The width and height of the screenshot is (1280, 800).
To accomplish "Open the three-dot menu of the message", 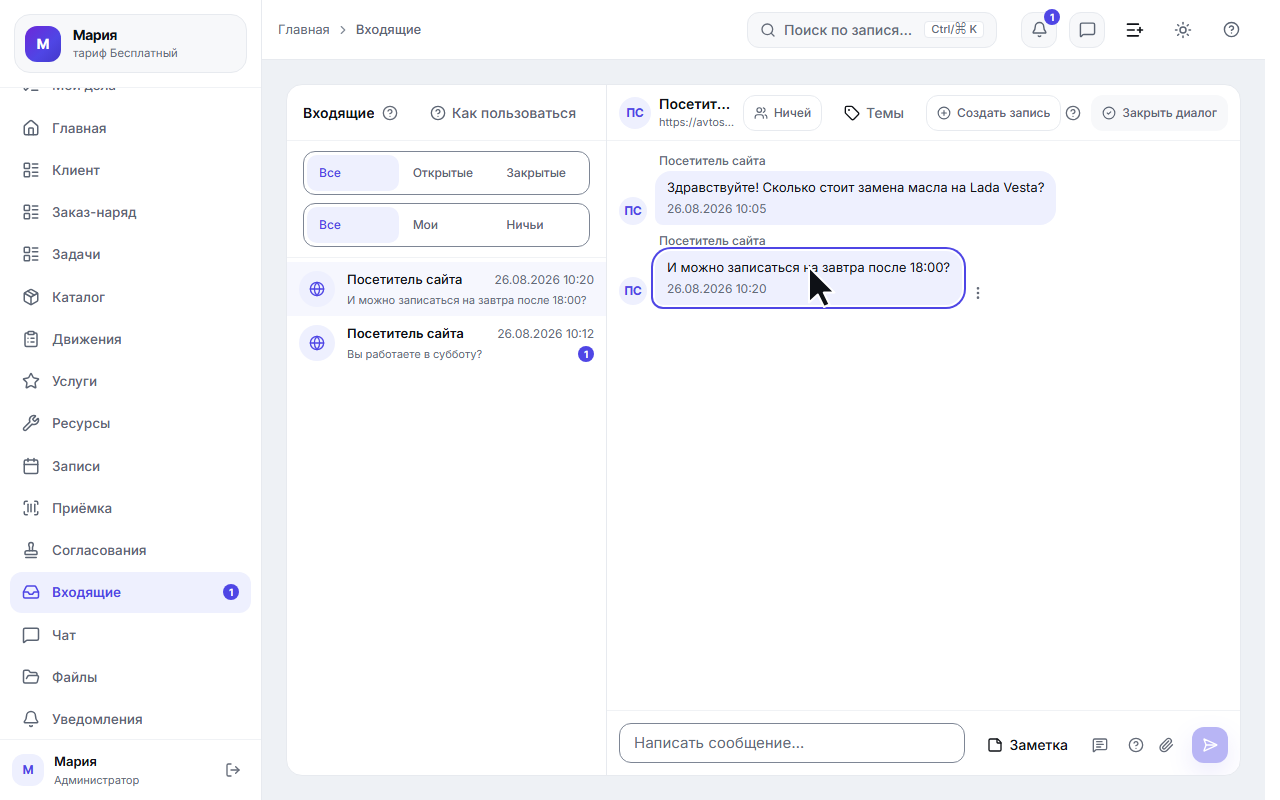I will pyautogui.click(x=978, y=293).
